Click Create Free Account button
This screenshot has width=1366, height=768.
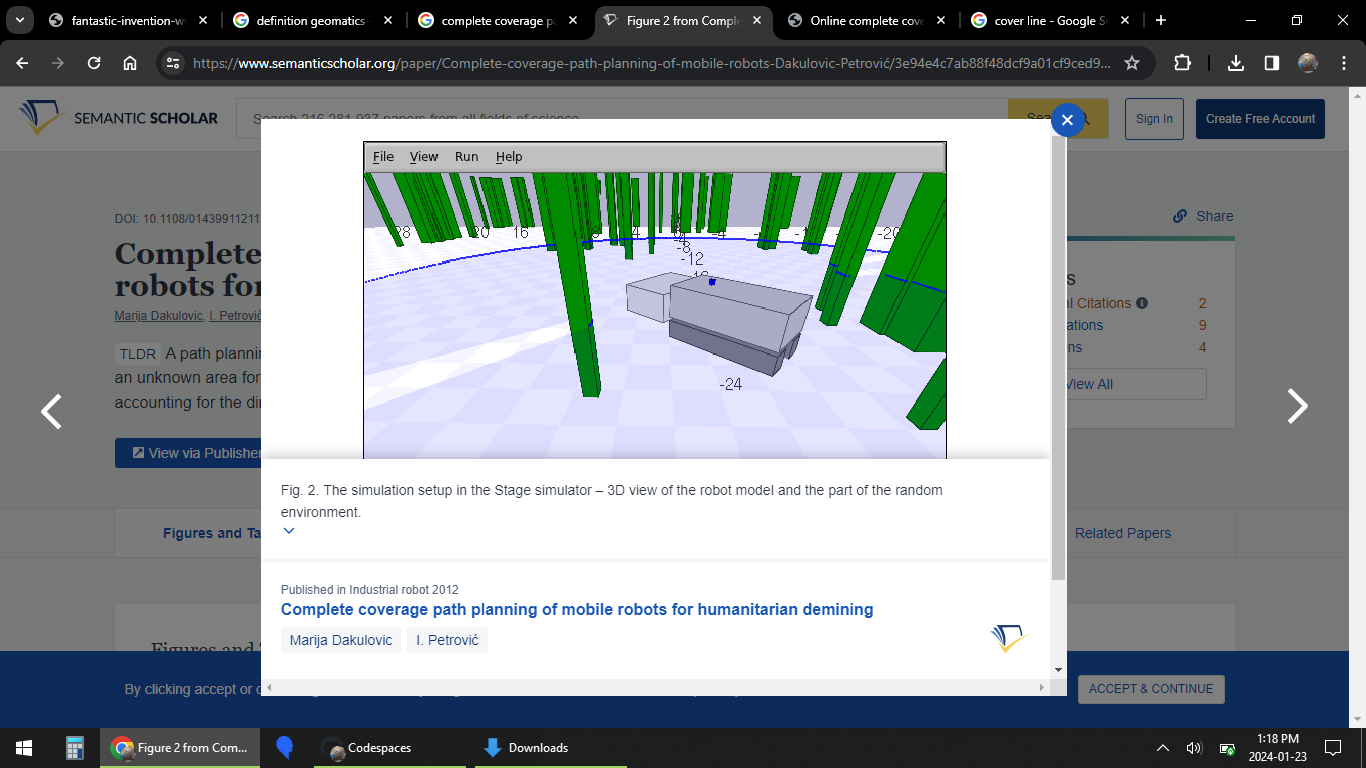(1260, 118)
